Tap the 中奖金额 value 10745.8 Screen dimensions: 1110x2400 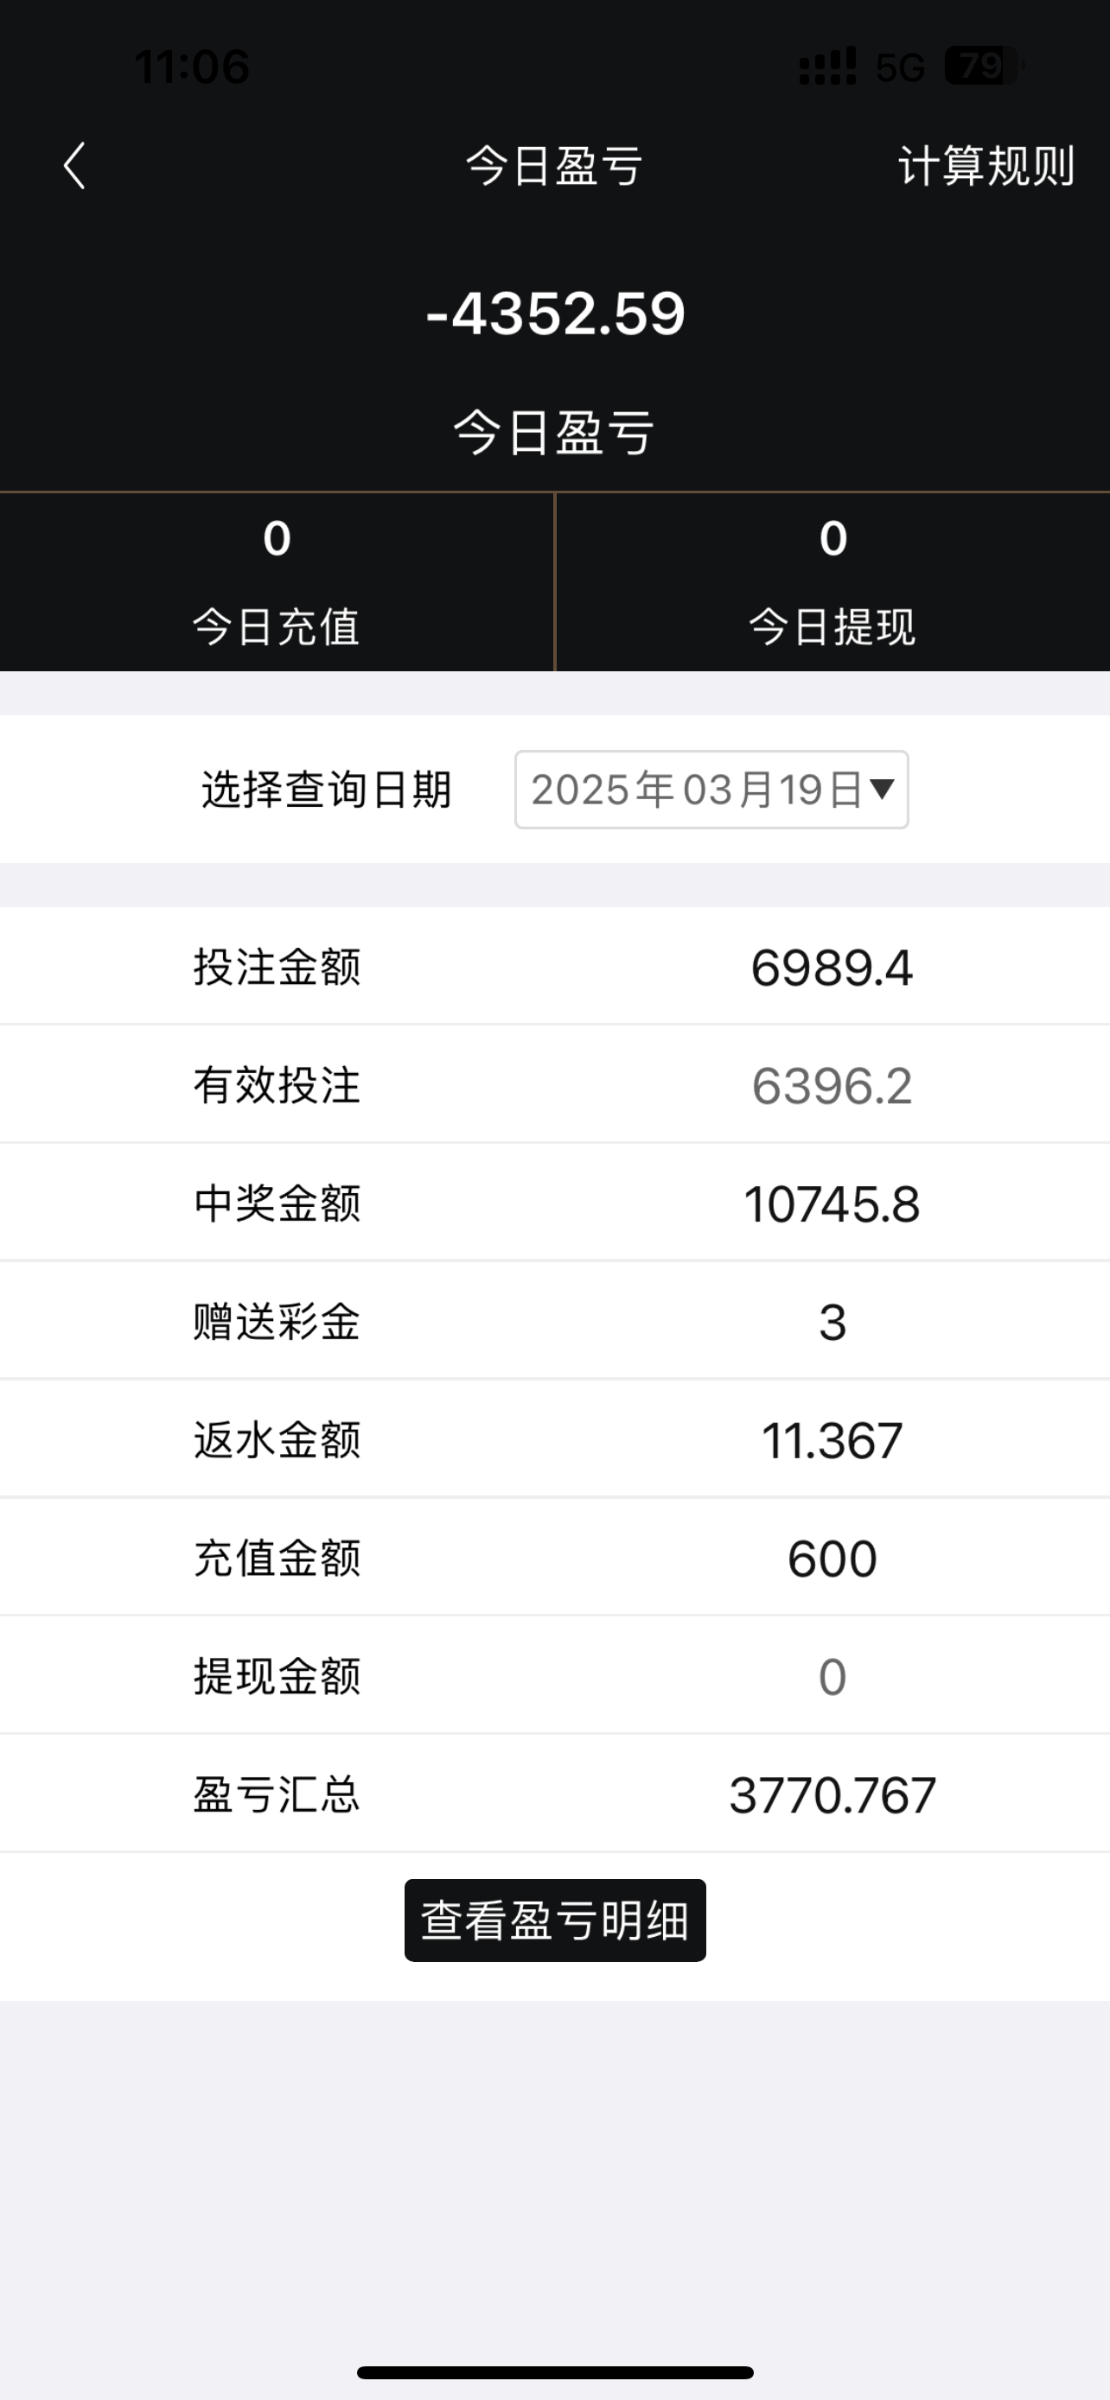832,1203
